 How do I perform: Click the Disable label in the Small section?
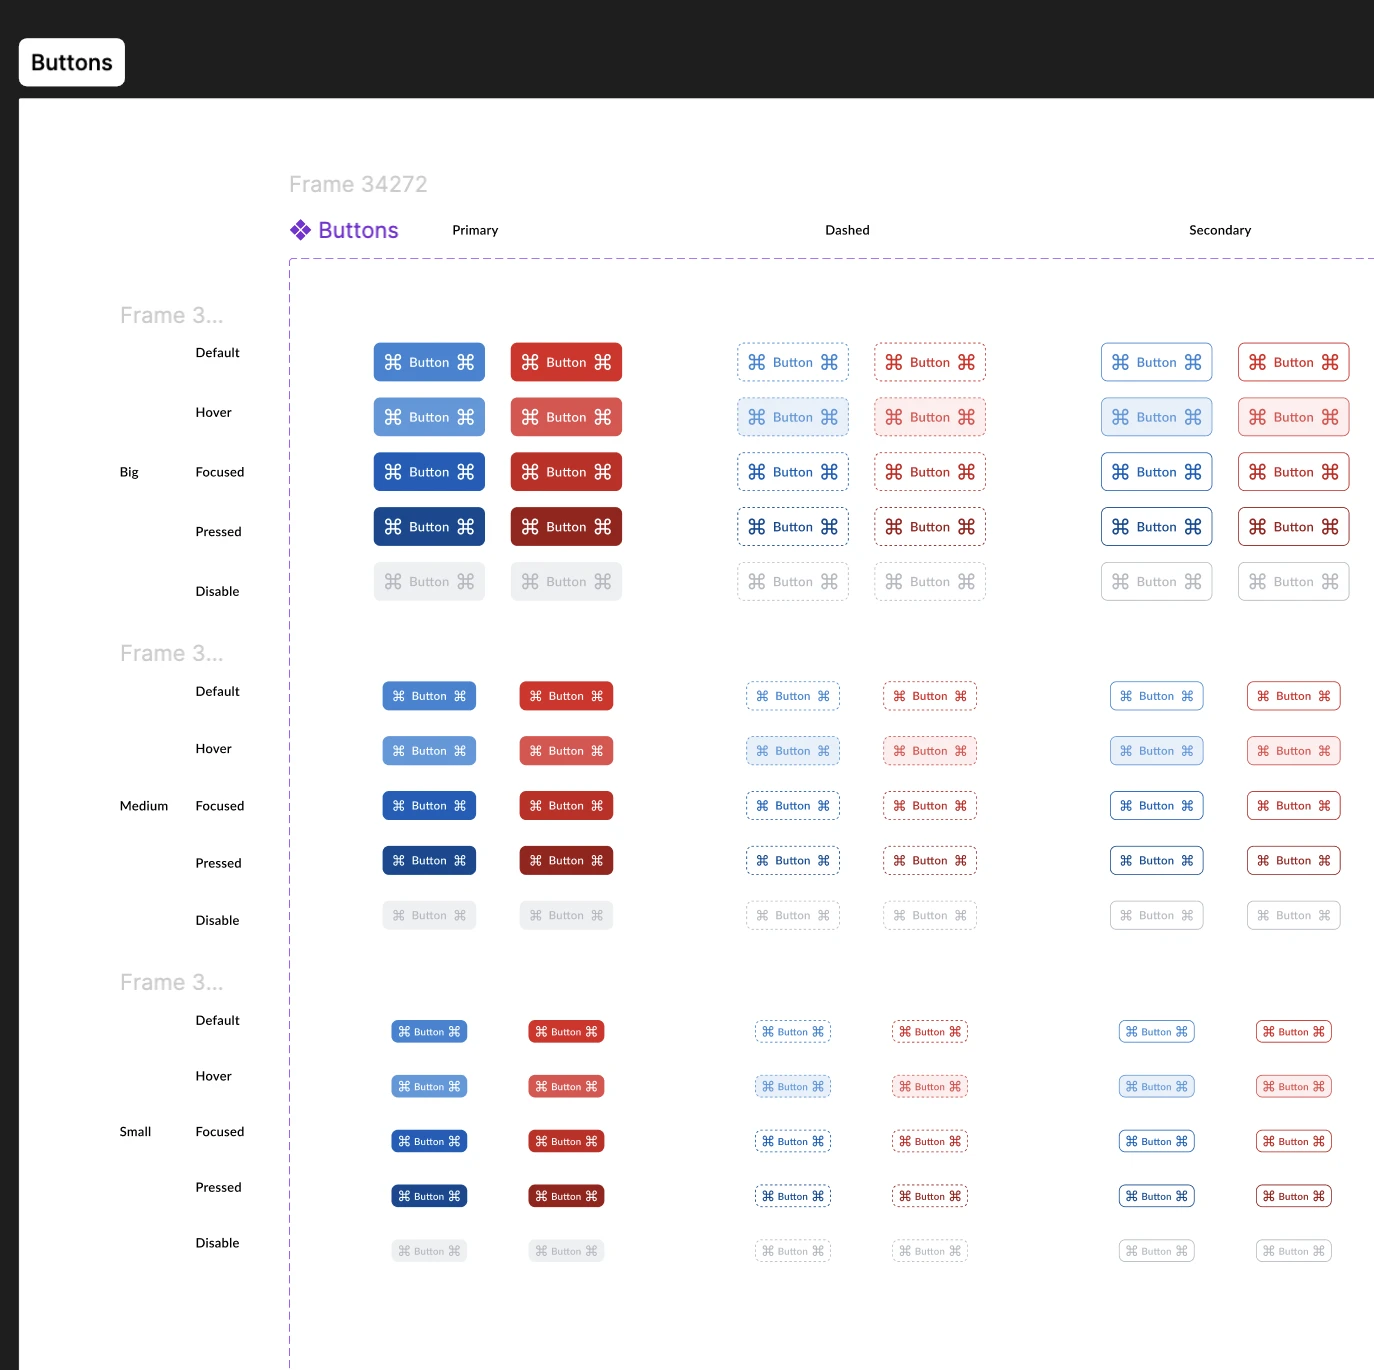[217, 1243]
